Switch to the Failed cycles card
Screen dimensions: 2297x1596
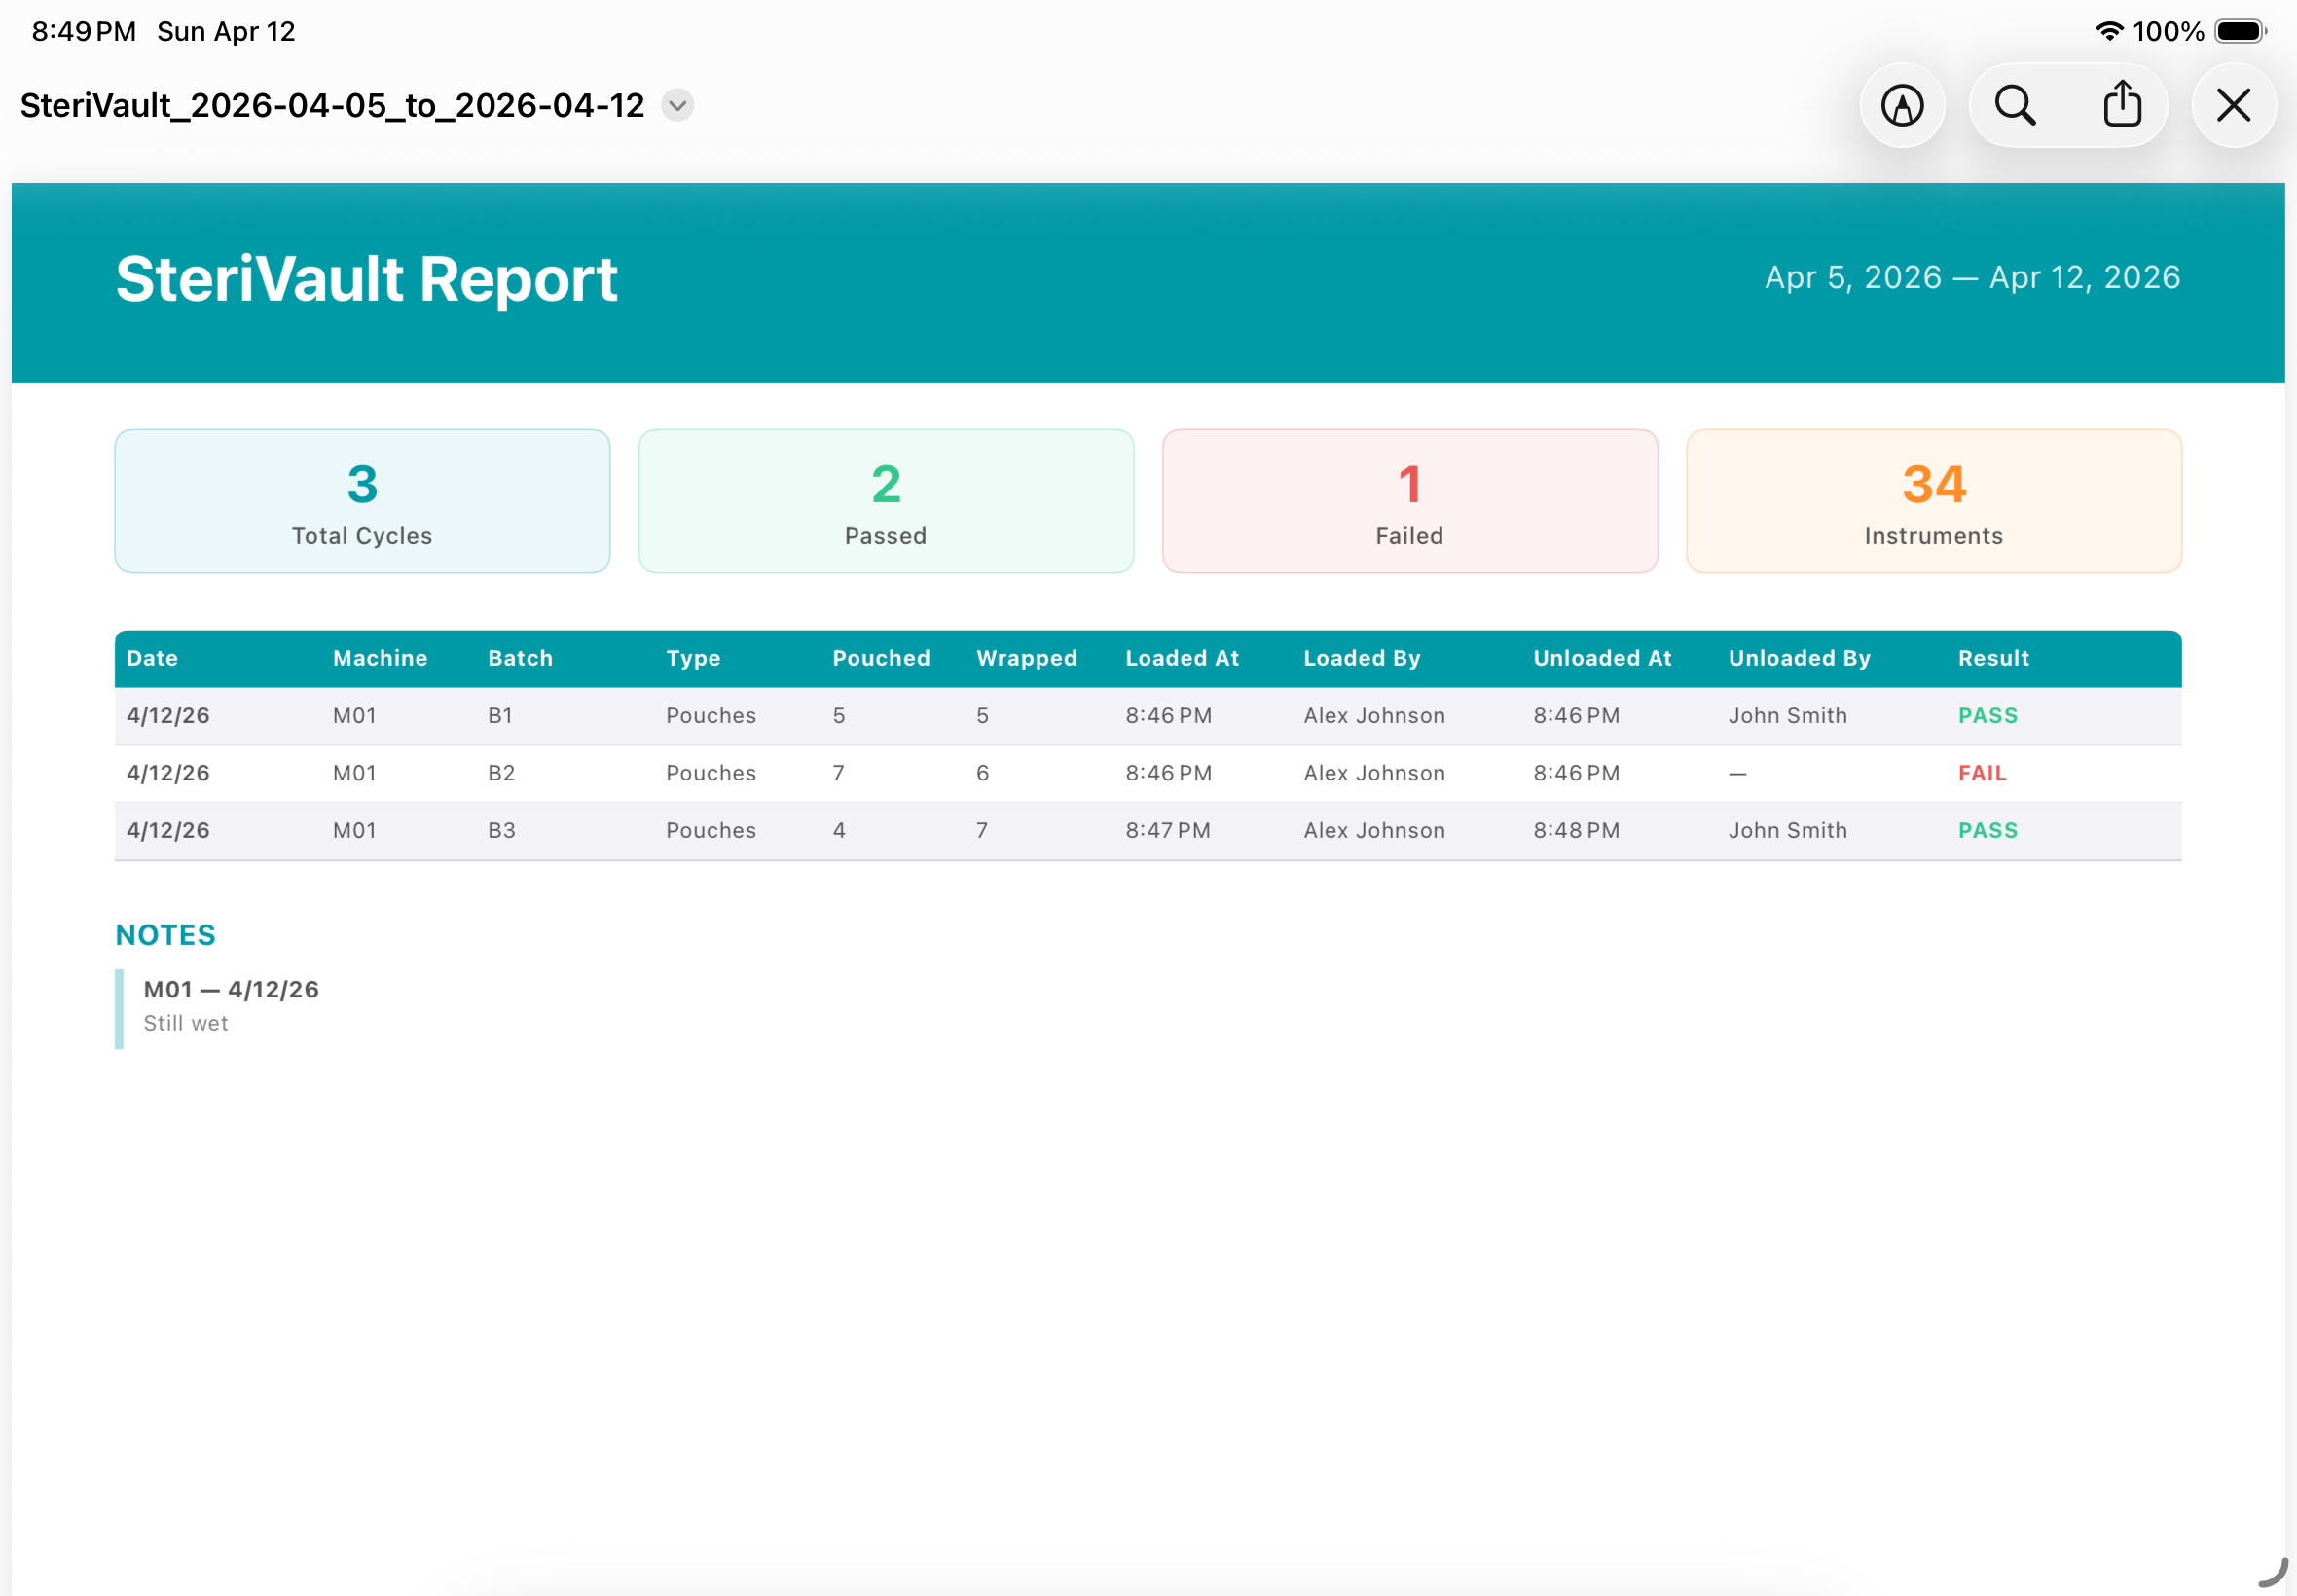tap(1409, 500)
